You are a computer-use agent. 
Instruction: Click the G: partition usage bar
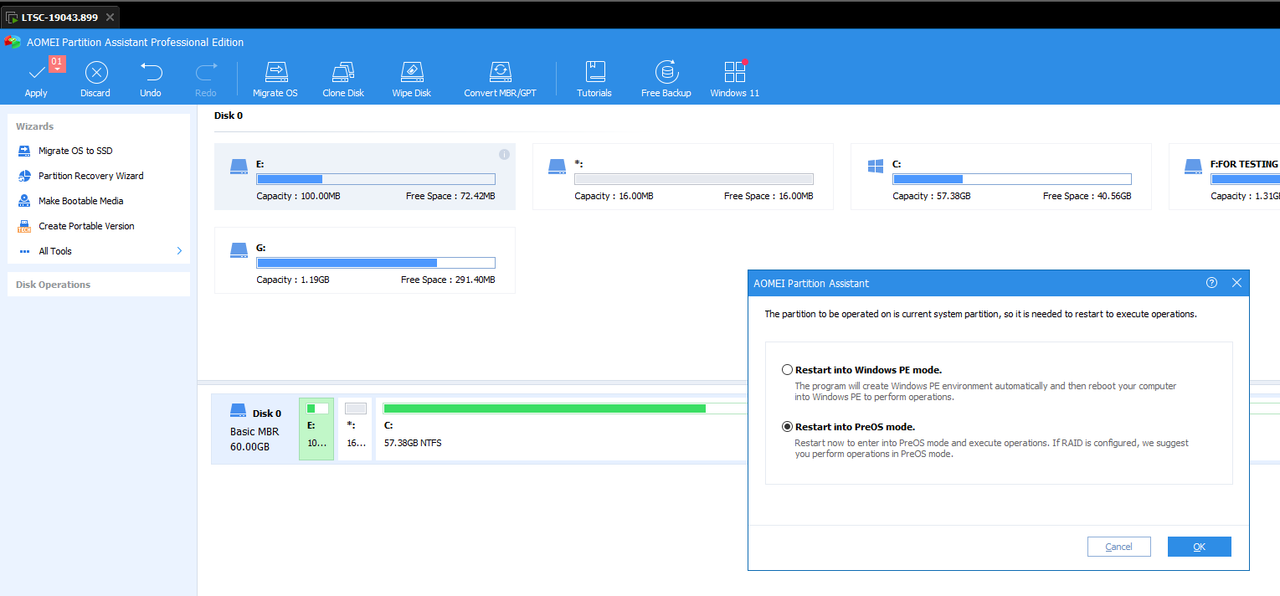pyautogui.click(x=375, y=263)
